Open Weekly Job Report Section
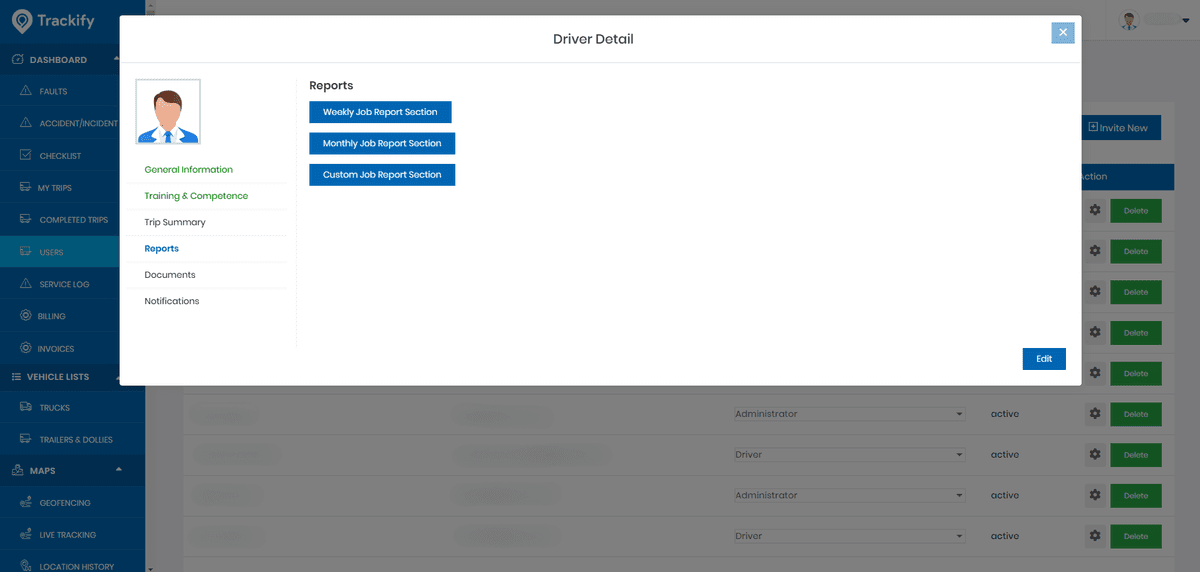1200x572 pixels. pos(380,112)
